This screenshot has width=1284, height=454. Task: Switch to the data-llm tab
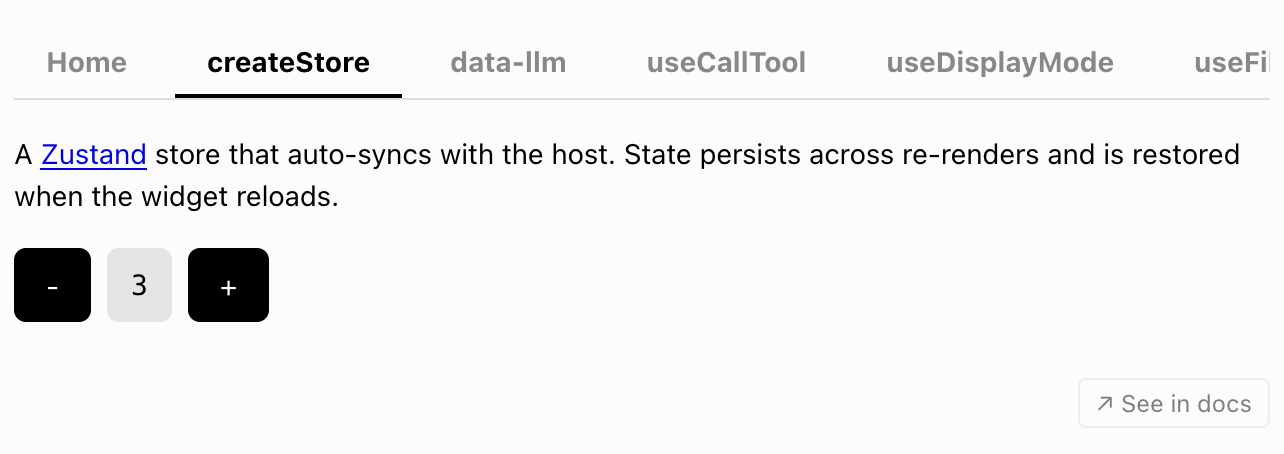(508, 64)
